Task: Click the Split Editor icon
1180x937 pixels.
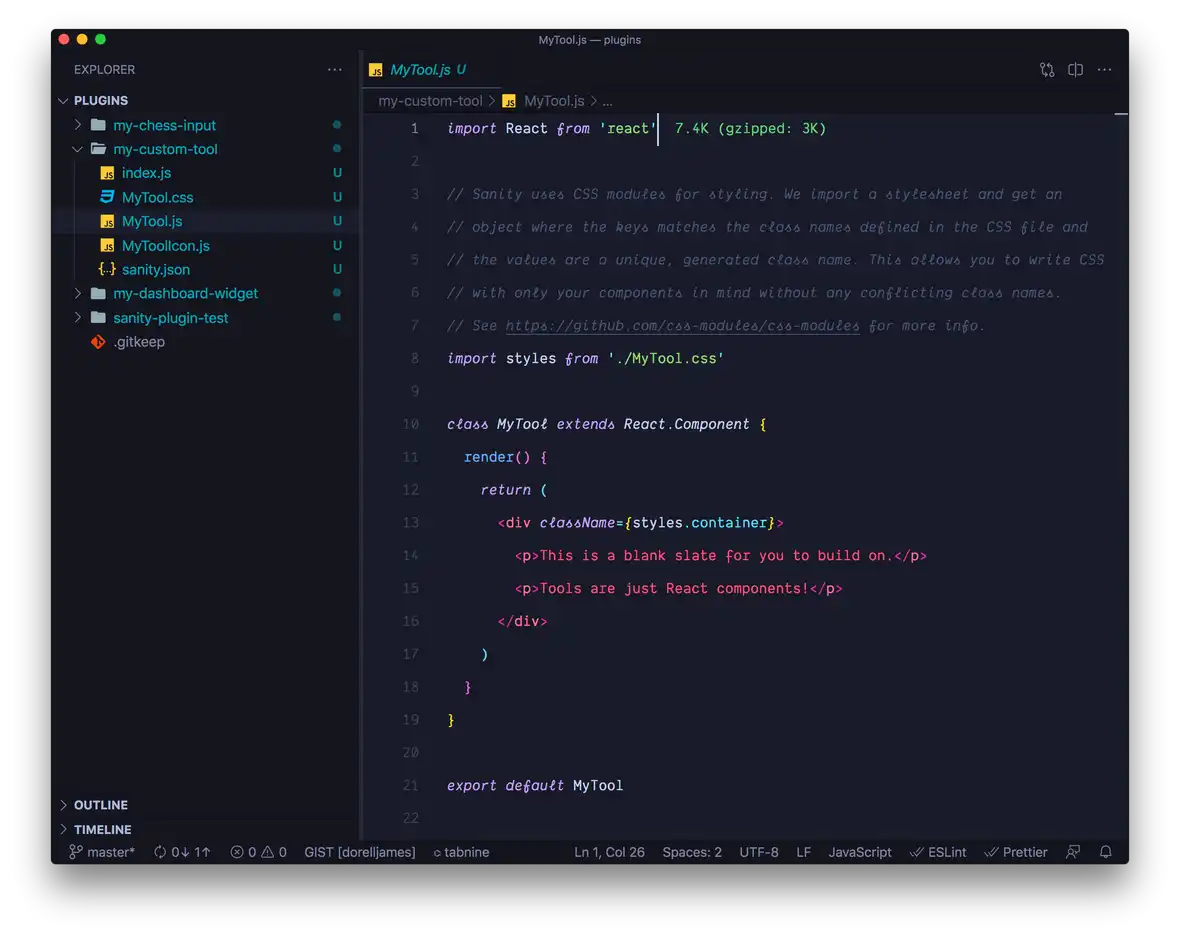Action: coord(1075,69)
